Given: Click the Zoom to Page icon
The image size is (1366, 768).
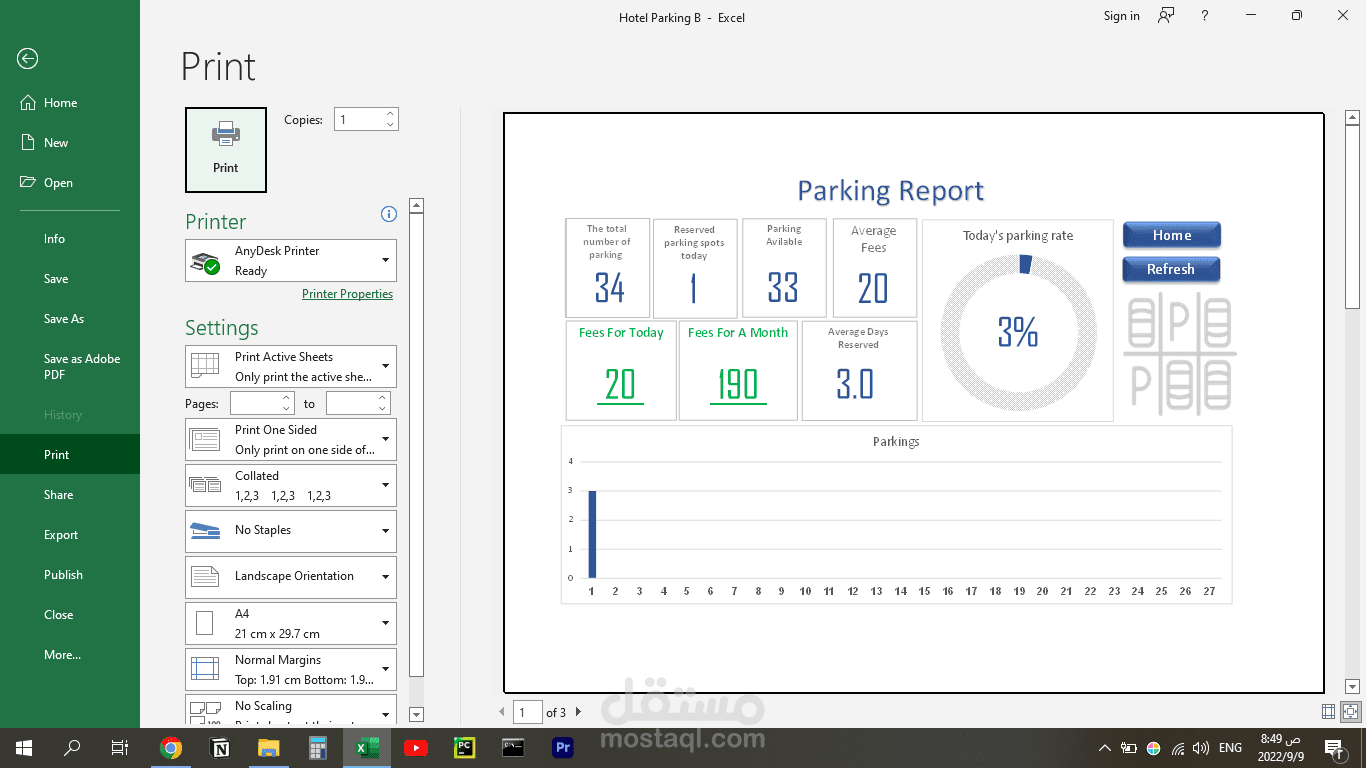Looking at the screenshot, I should (x=1351, y=712).
